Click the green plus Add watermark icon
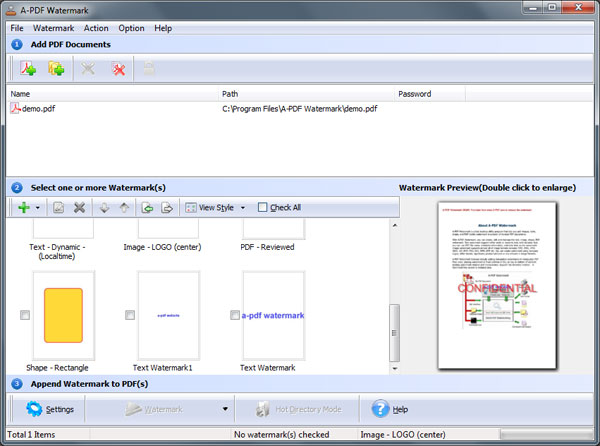 click(x=24, y=208)
